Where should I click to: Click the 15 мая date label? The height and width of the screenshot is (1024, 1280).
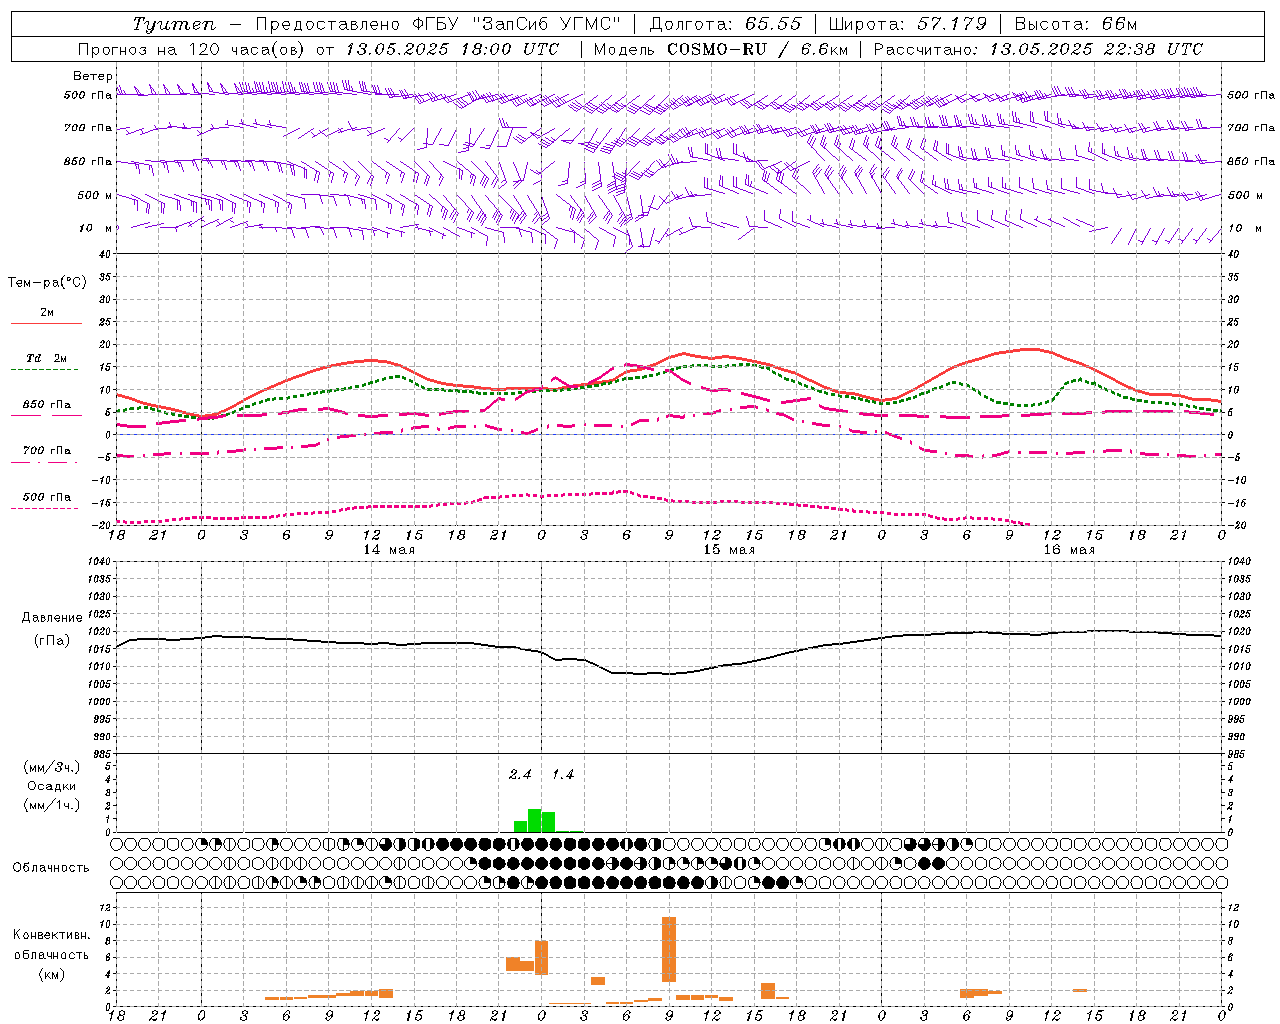pyautogui.click(x=728, y=550)
